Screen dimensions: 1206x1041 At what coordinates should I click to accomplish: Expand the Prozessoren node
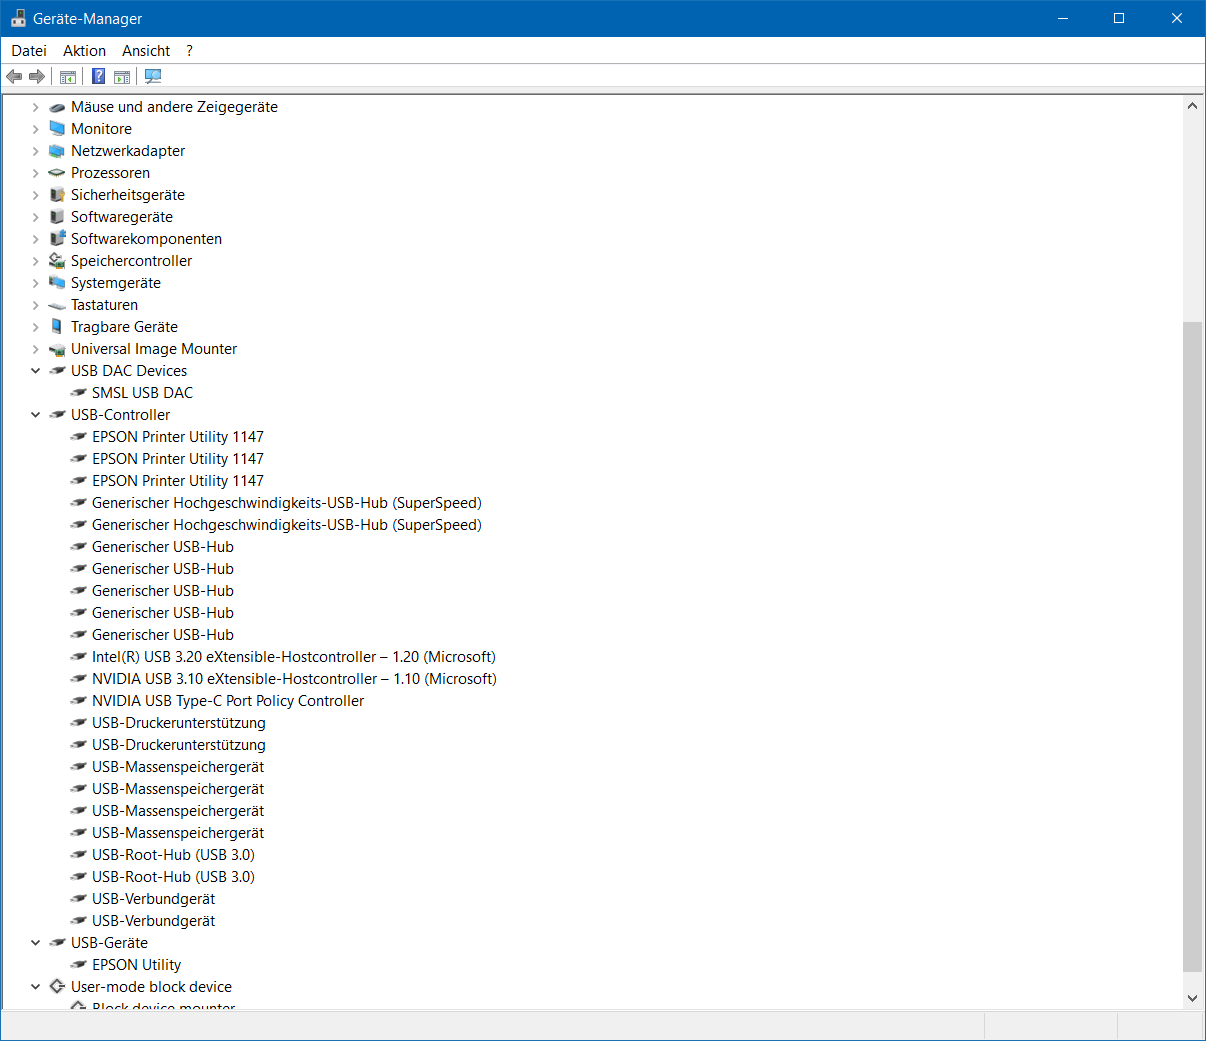(x=35, y=173)
